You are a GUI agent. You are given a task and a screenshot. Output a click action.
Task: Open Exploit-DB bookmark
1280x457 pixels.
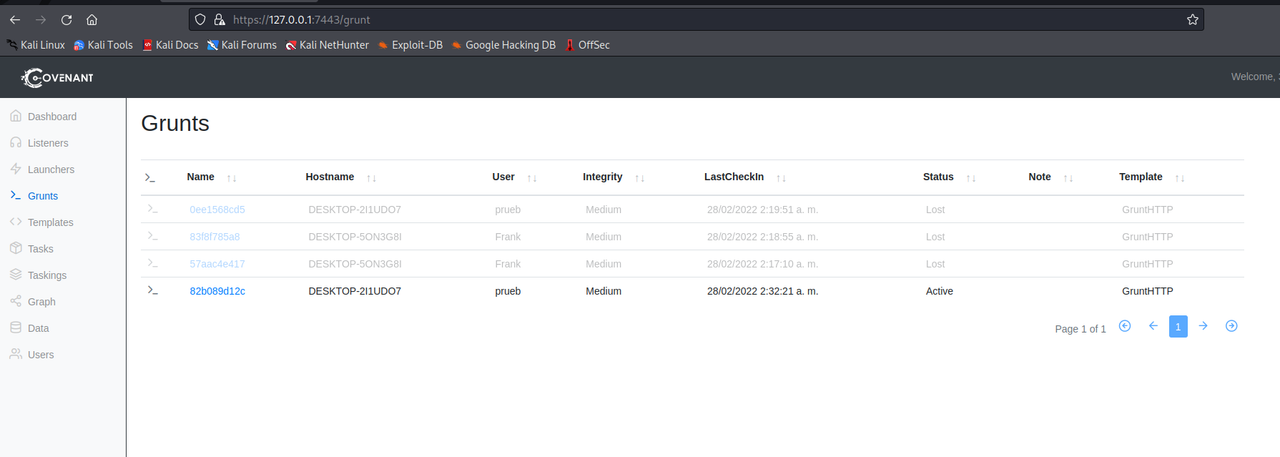(x=410, y=45)
